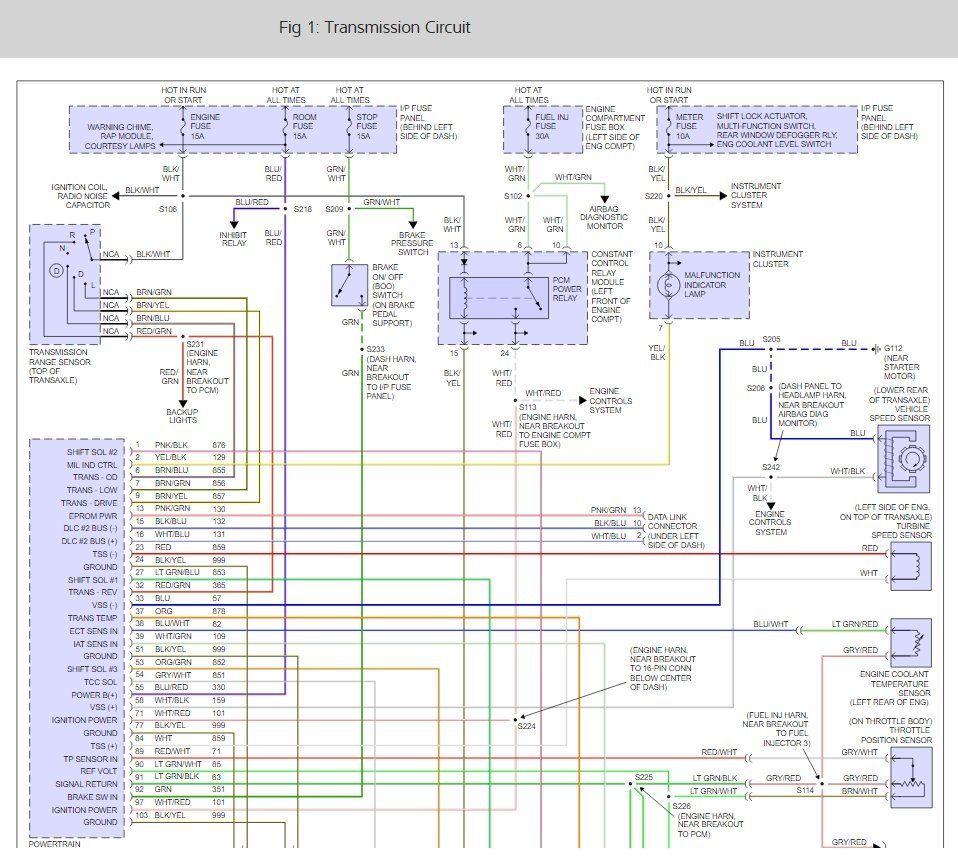Click the 'BRAKE PRESSURE SWITCH' label
Screen dimensions: 958x868
(412, 243)
